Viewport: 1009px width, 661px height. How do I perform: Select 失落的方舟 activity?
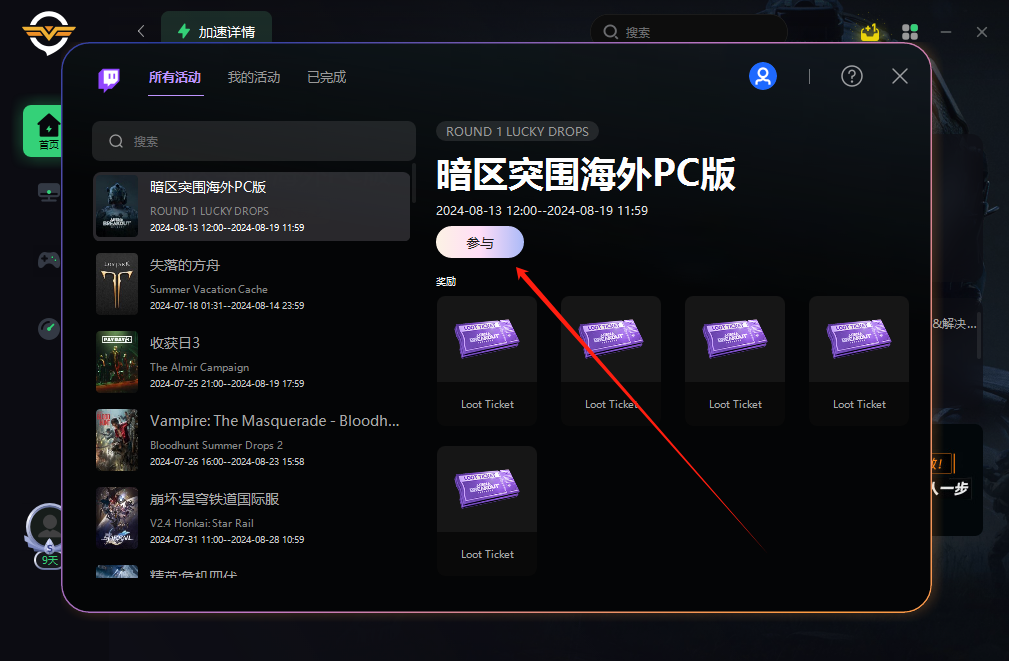pyautogui.click(x=252, y=284)
